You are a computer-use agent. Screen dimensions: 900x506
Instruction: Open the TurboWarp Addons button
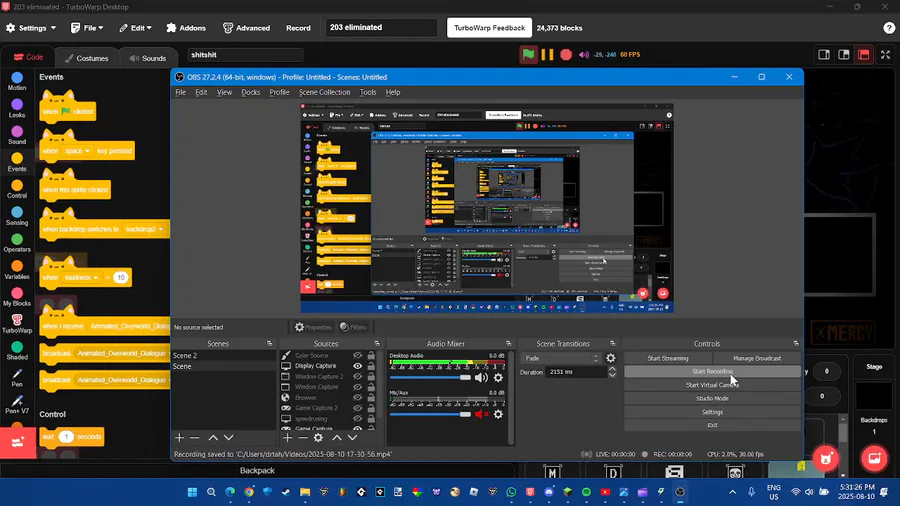click(186, 28)
